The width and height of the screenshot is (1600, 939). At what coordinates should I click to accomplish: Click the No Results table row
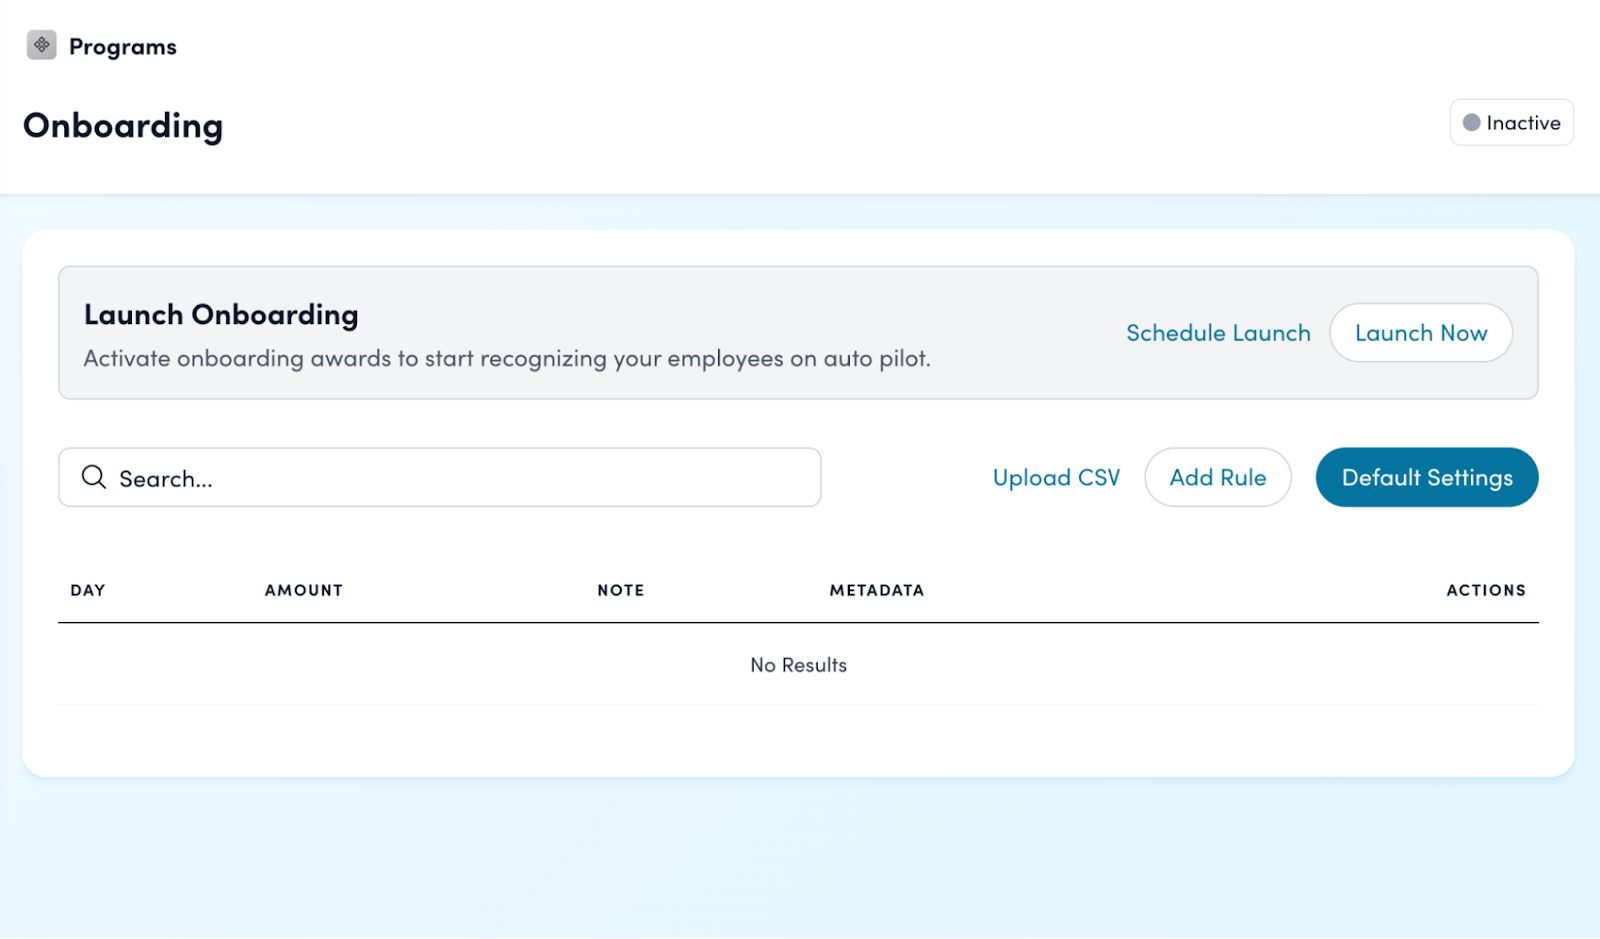coord(798,665)
